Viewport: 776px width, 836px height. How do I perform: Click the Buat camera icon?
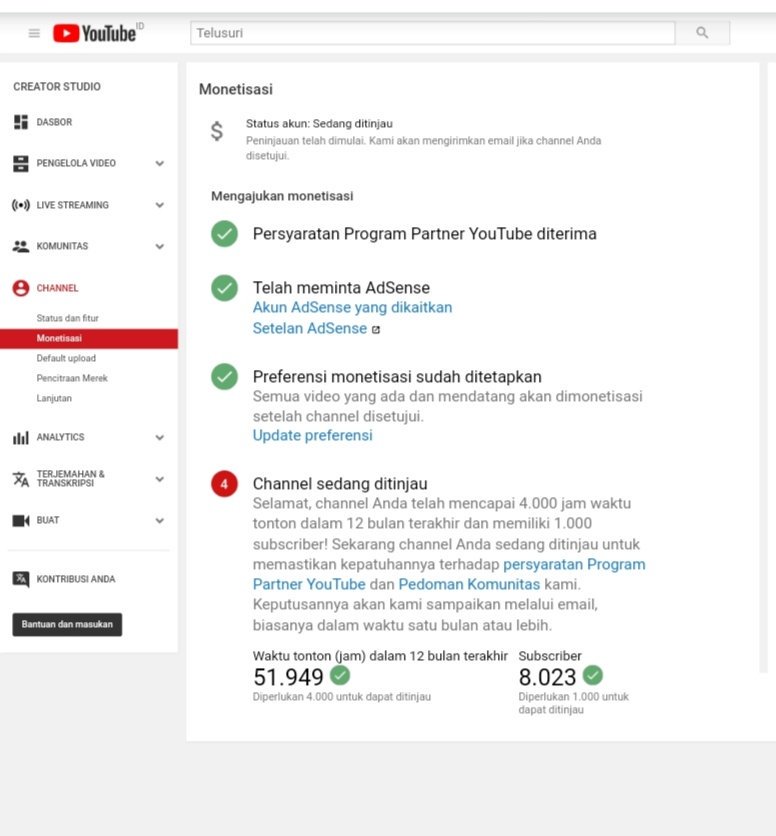click(21, 520)
